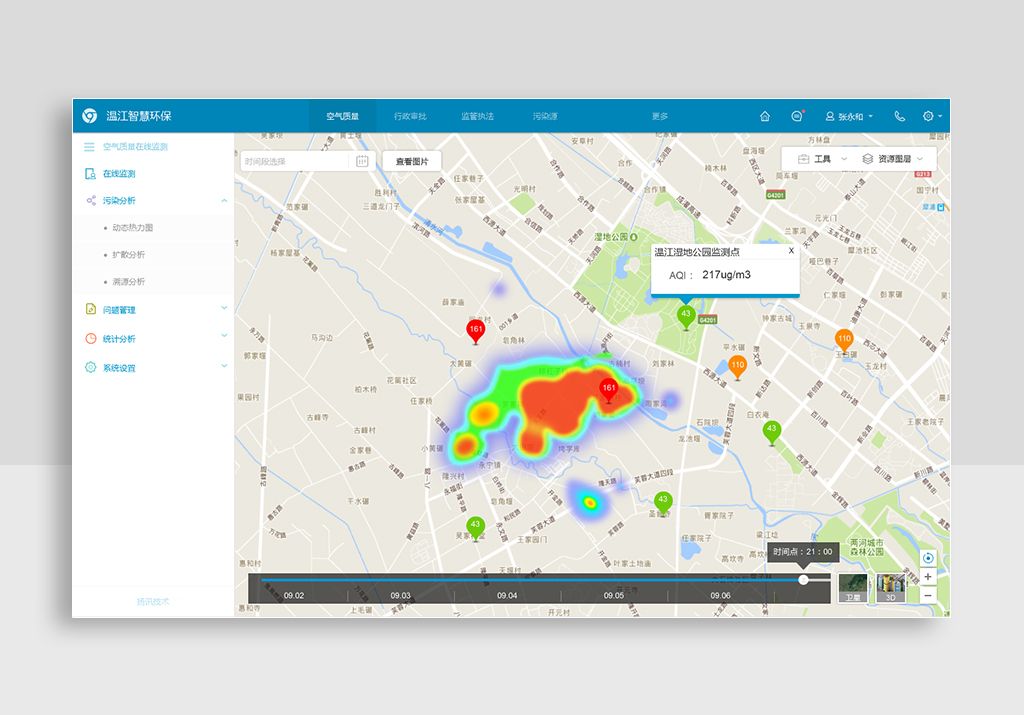
Task: Click the 统计分析 clock icon
Action: click(91, 338)
